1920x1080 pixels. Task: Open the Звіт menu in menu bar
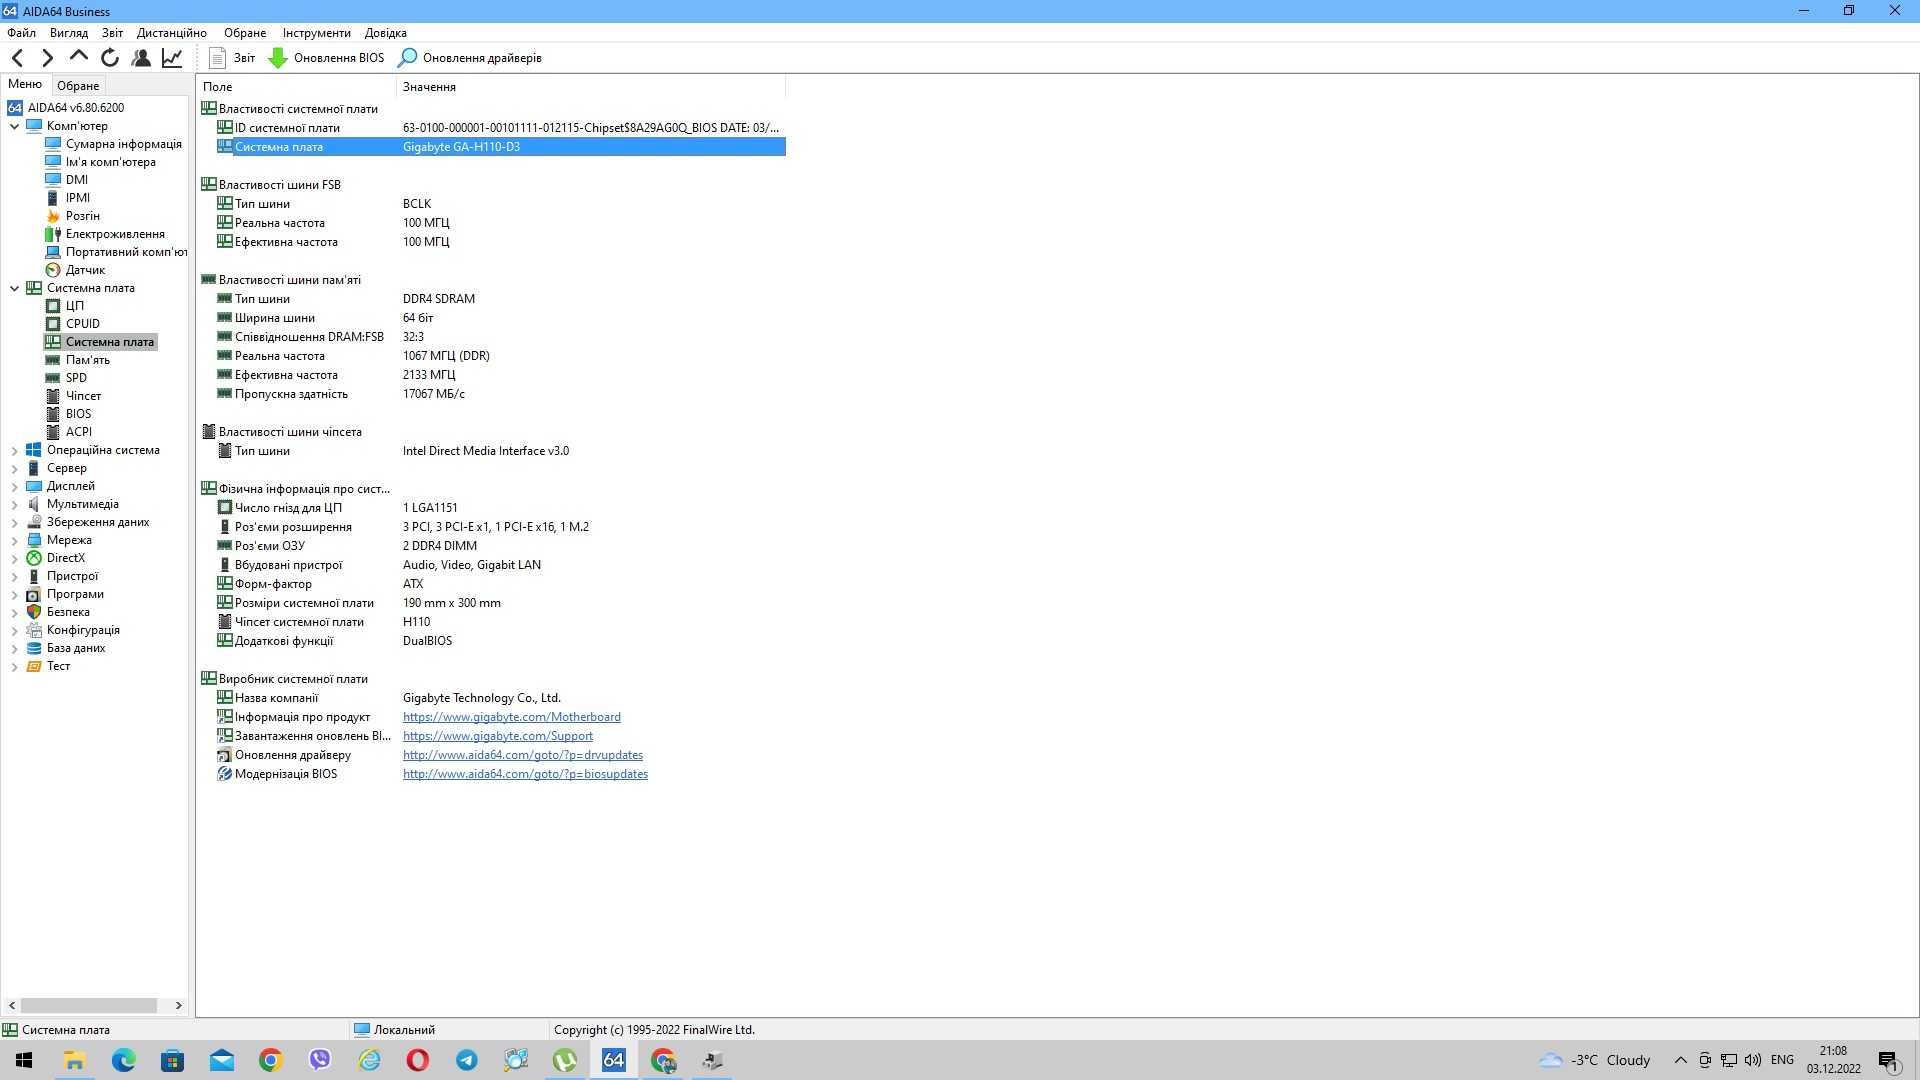pyautogui.click(x=112, y=33)
